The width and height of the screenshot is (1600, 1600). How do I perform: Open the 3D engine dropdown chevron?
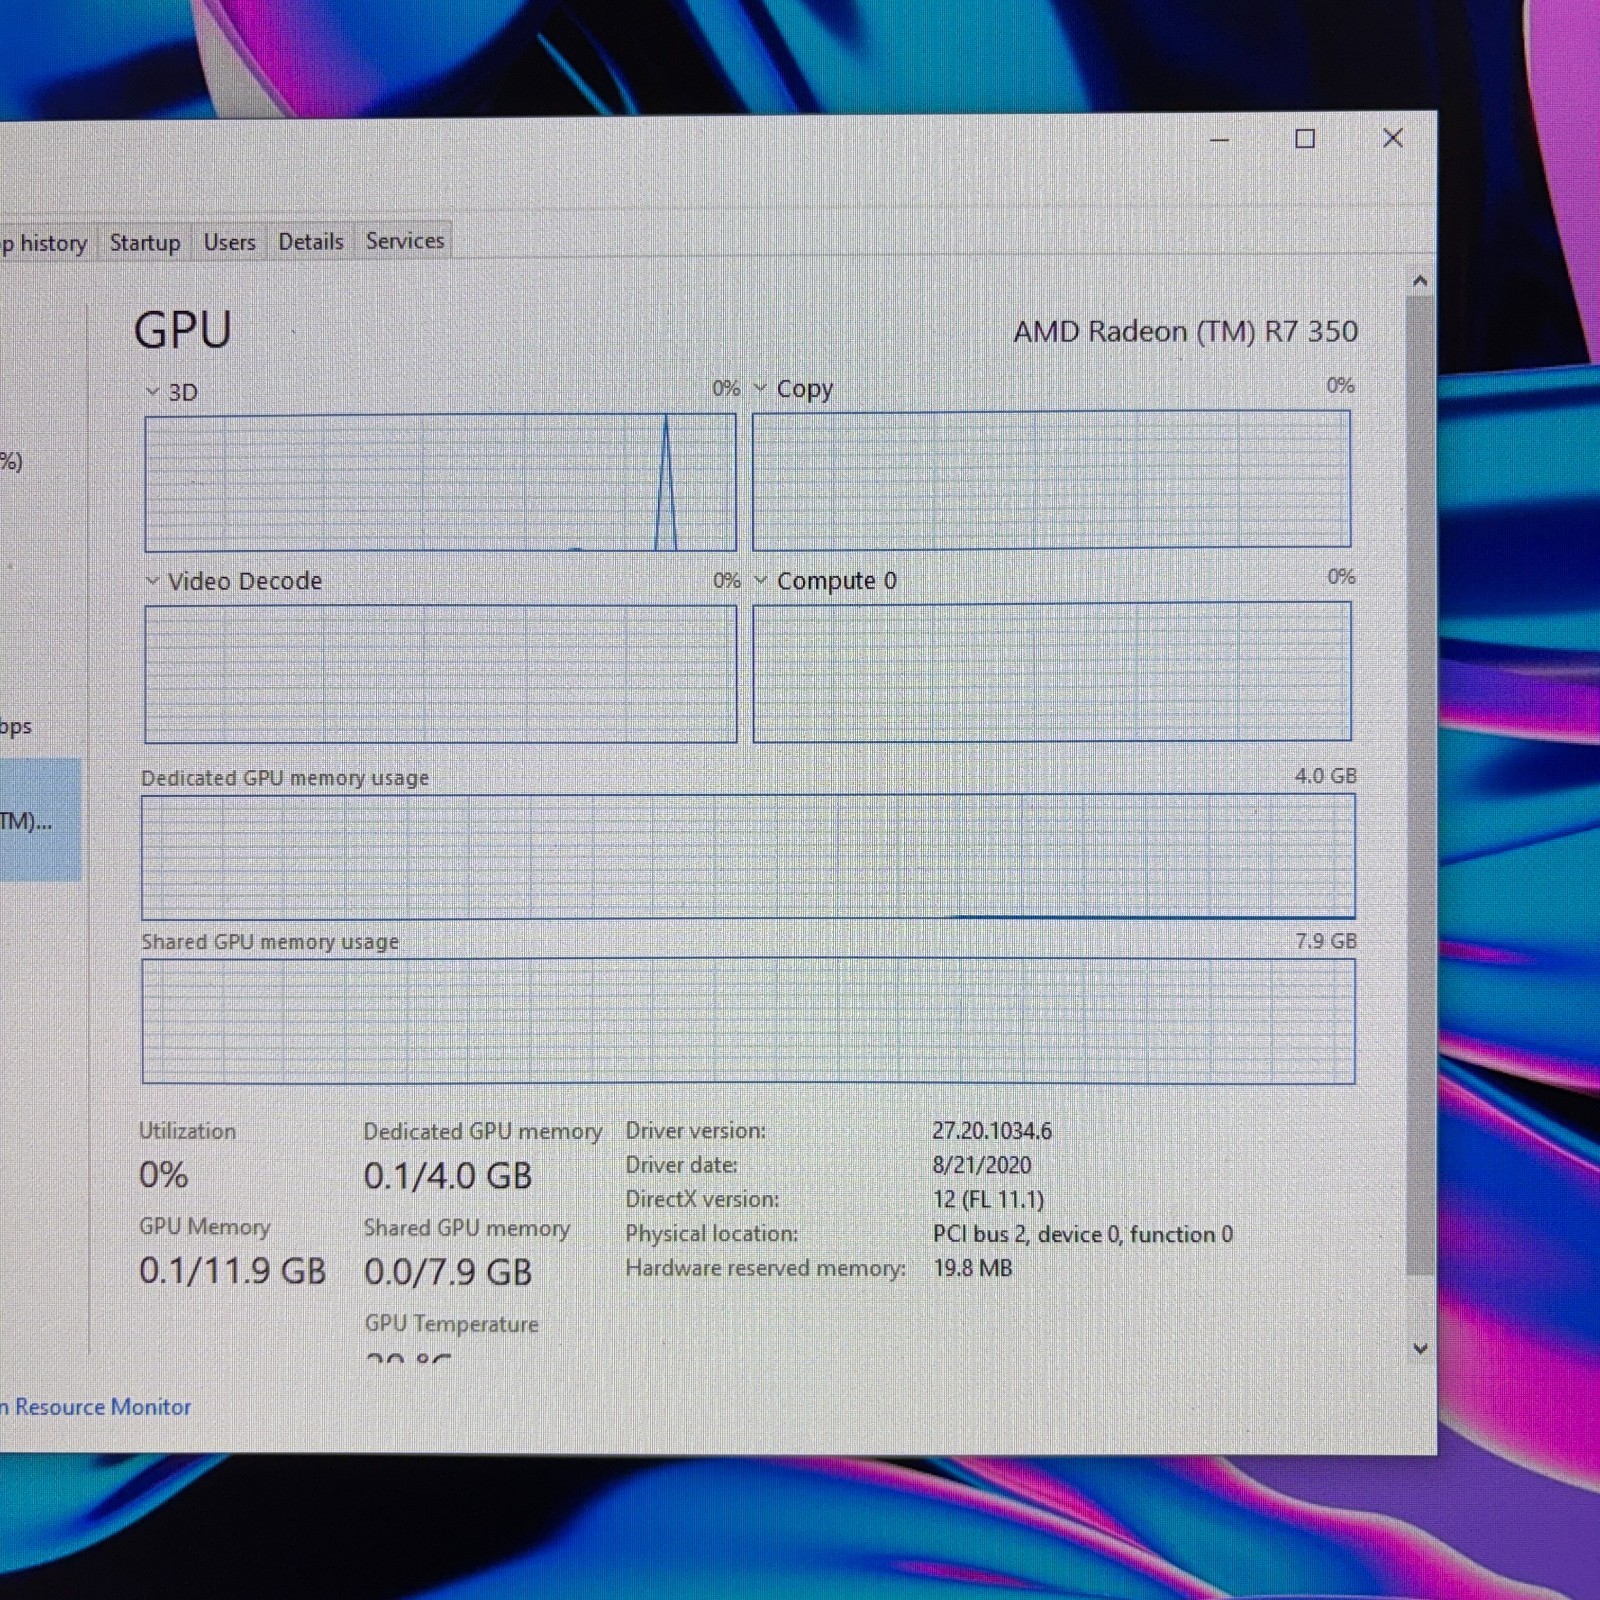coord(152,392)
